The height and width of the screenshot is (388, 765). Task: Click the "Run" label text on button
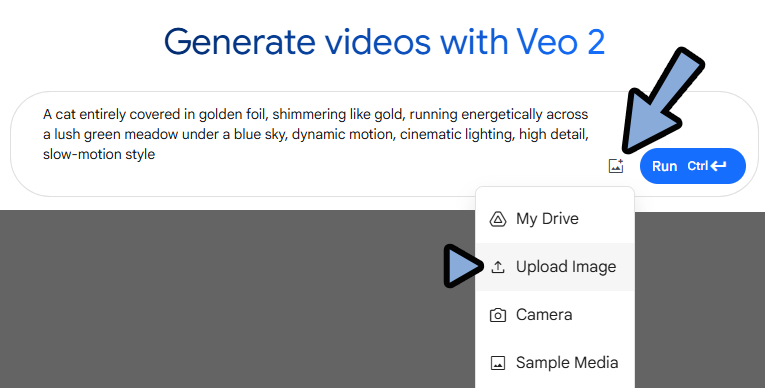(664, 166)
